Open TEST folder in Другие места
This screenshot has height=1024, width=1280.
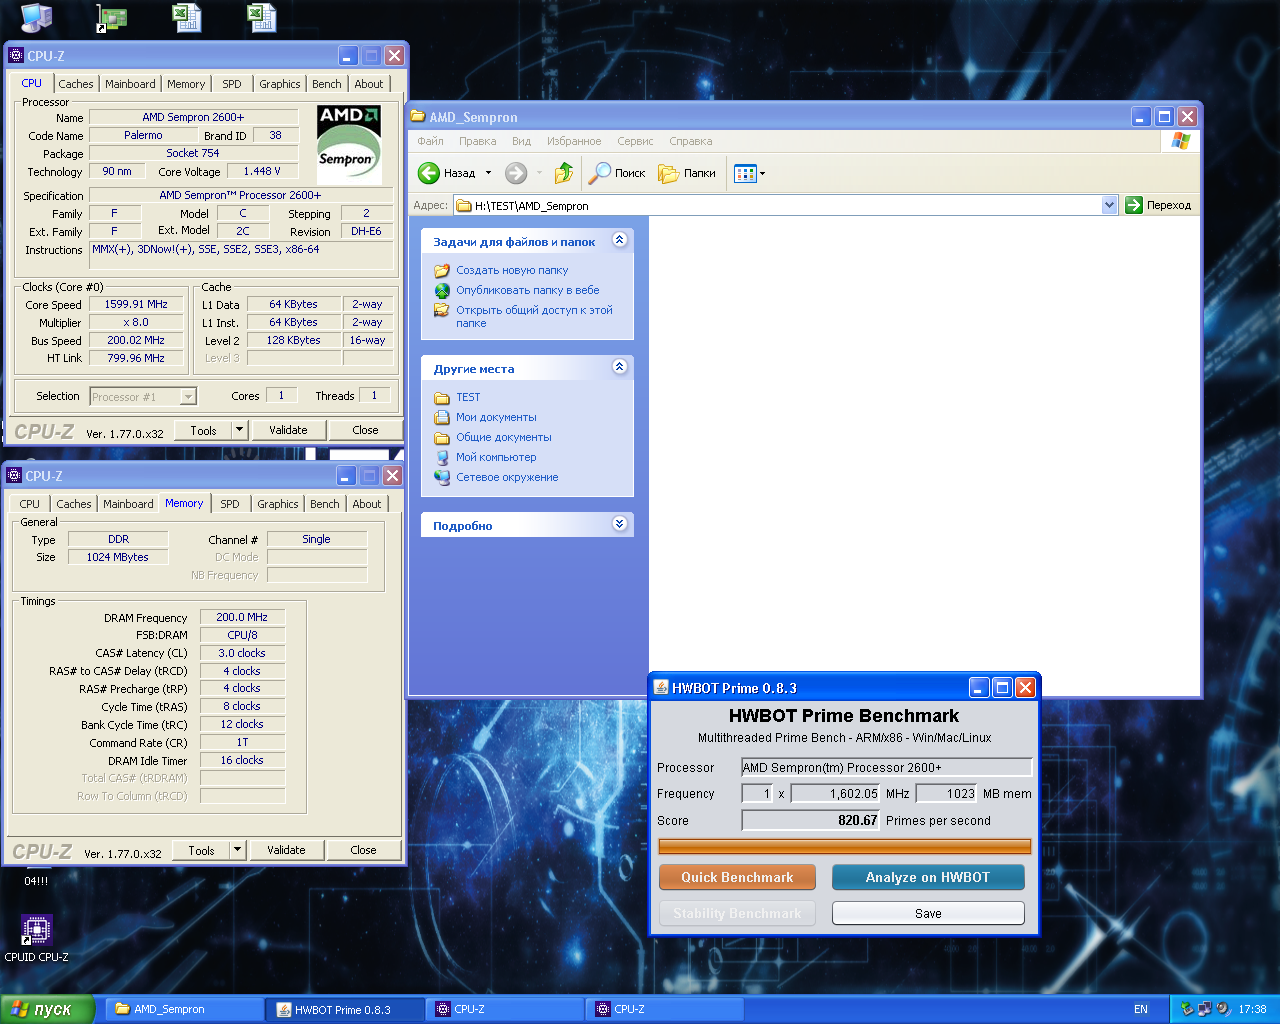coord(468,397)
